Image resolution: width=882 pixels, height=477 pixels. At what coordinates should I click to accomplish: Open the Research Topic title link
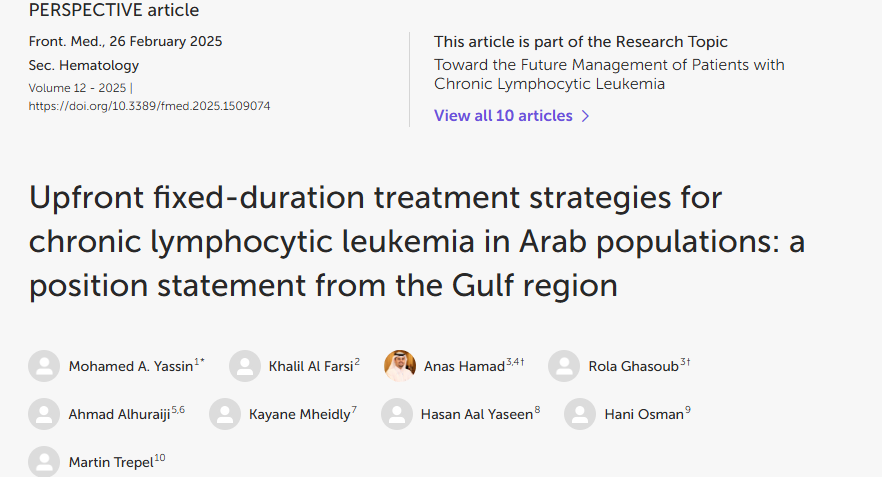(x=608, y=74)
